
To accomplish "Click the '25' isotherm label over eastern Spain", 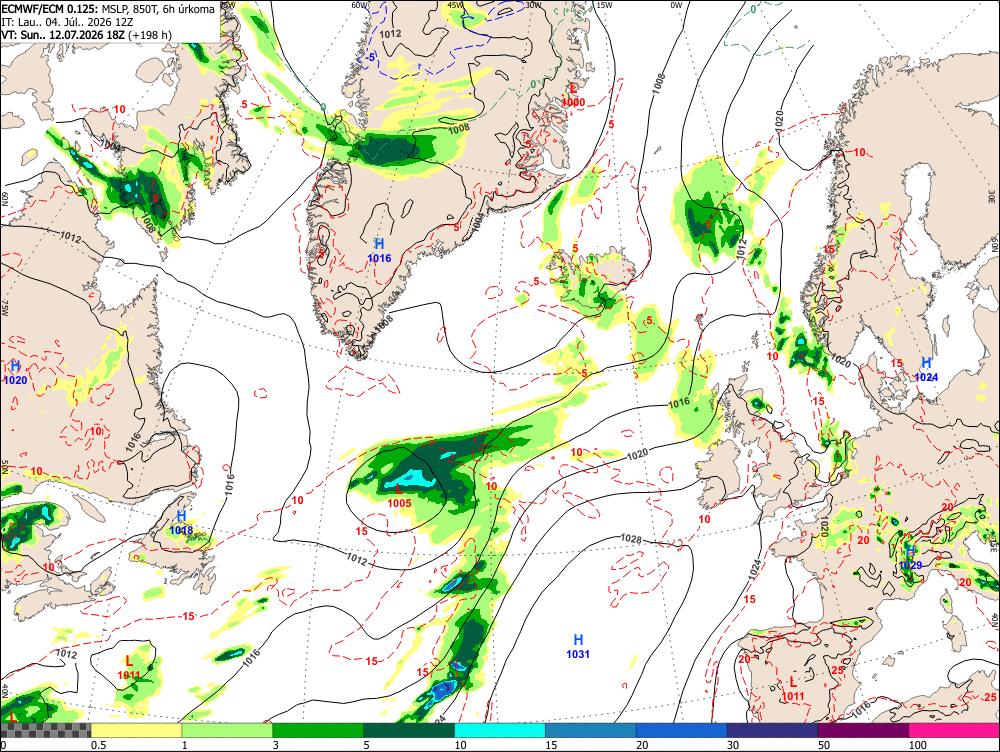I will (x=837, y=670).
